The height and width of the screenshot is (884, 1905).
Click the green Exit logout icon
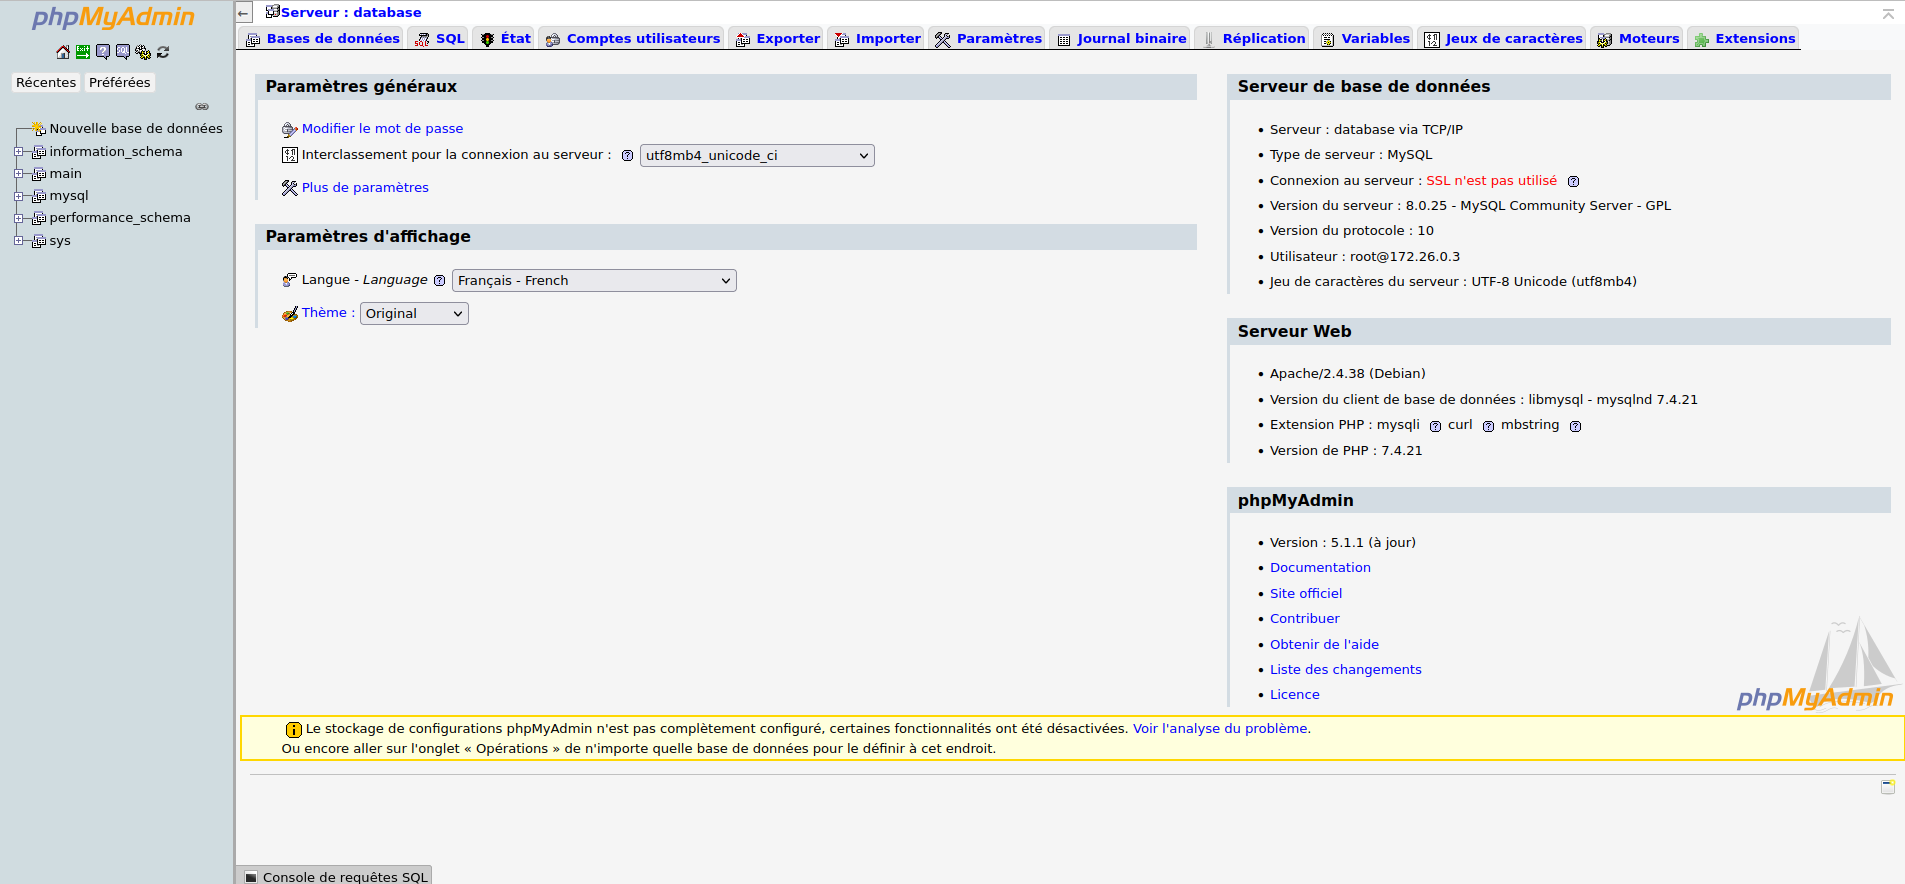[x=83, y=52]
